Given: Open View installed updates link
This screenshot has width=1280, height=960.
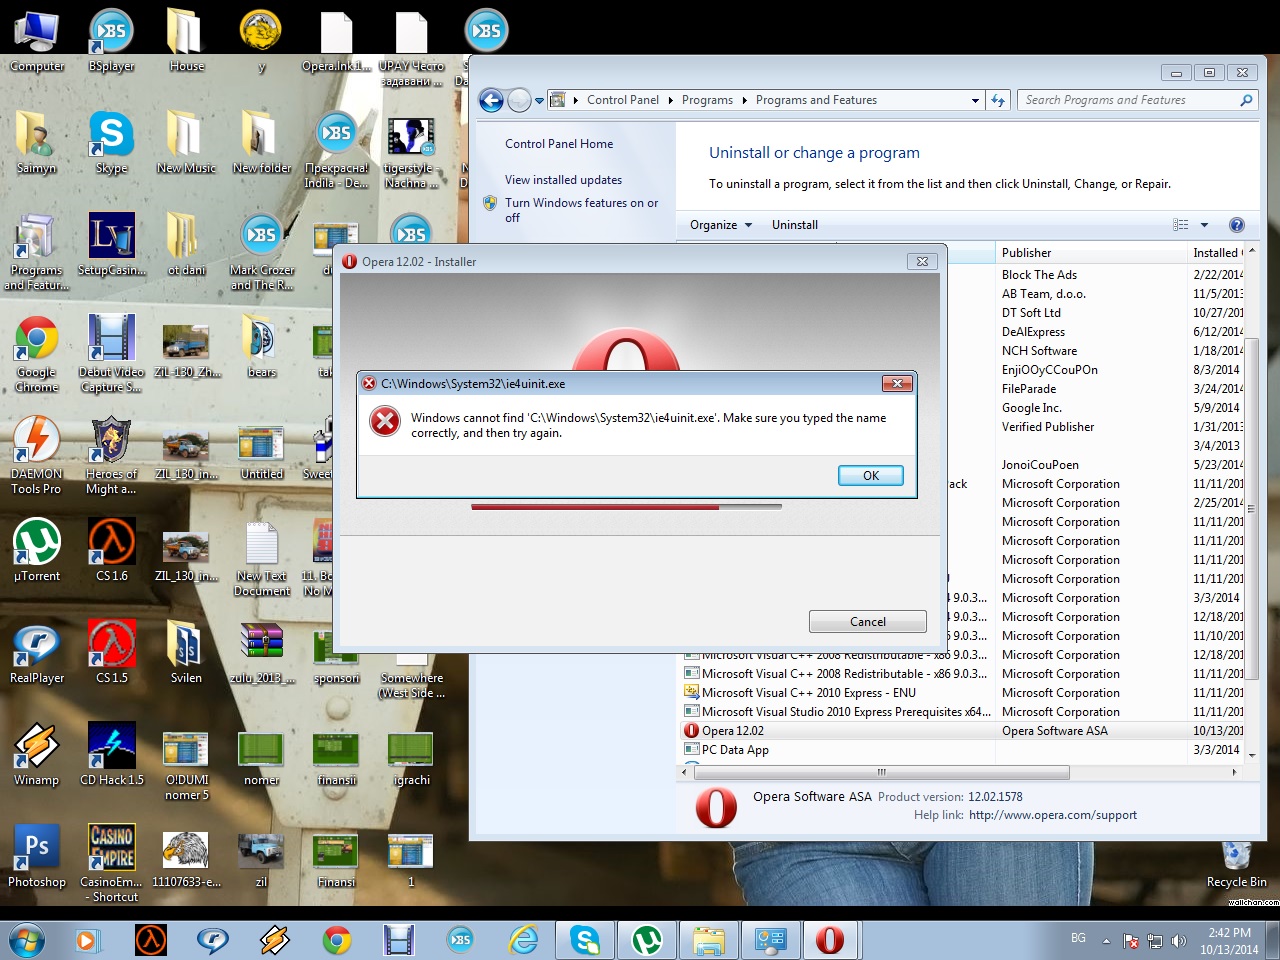Looking at the screenshot, I should pos(563,180).
